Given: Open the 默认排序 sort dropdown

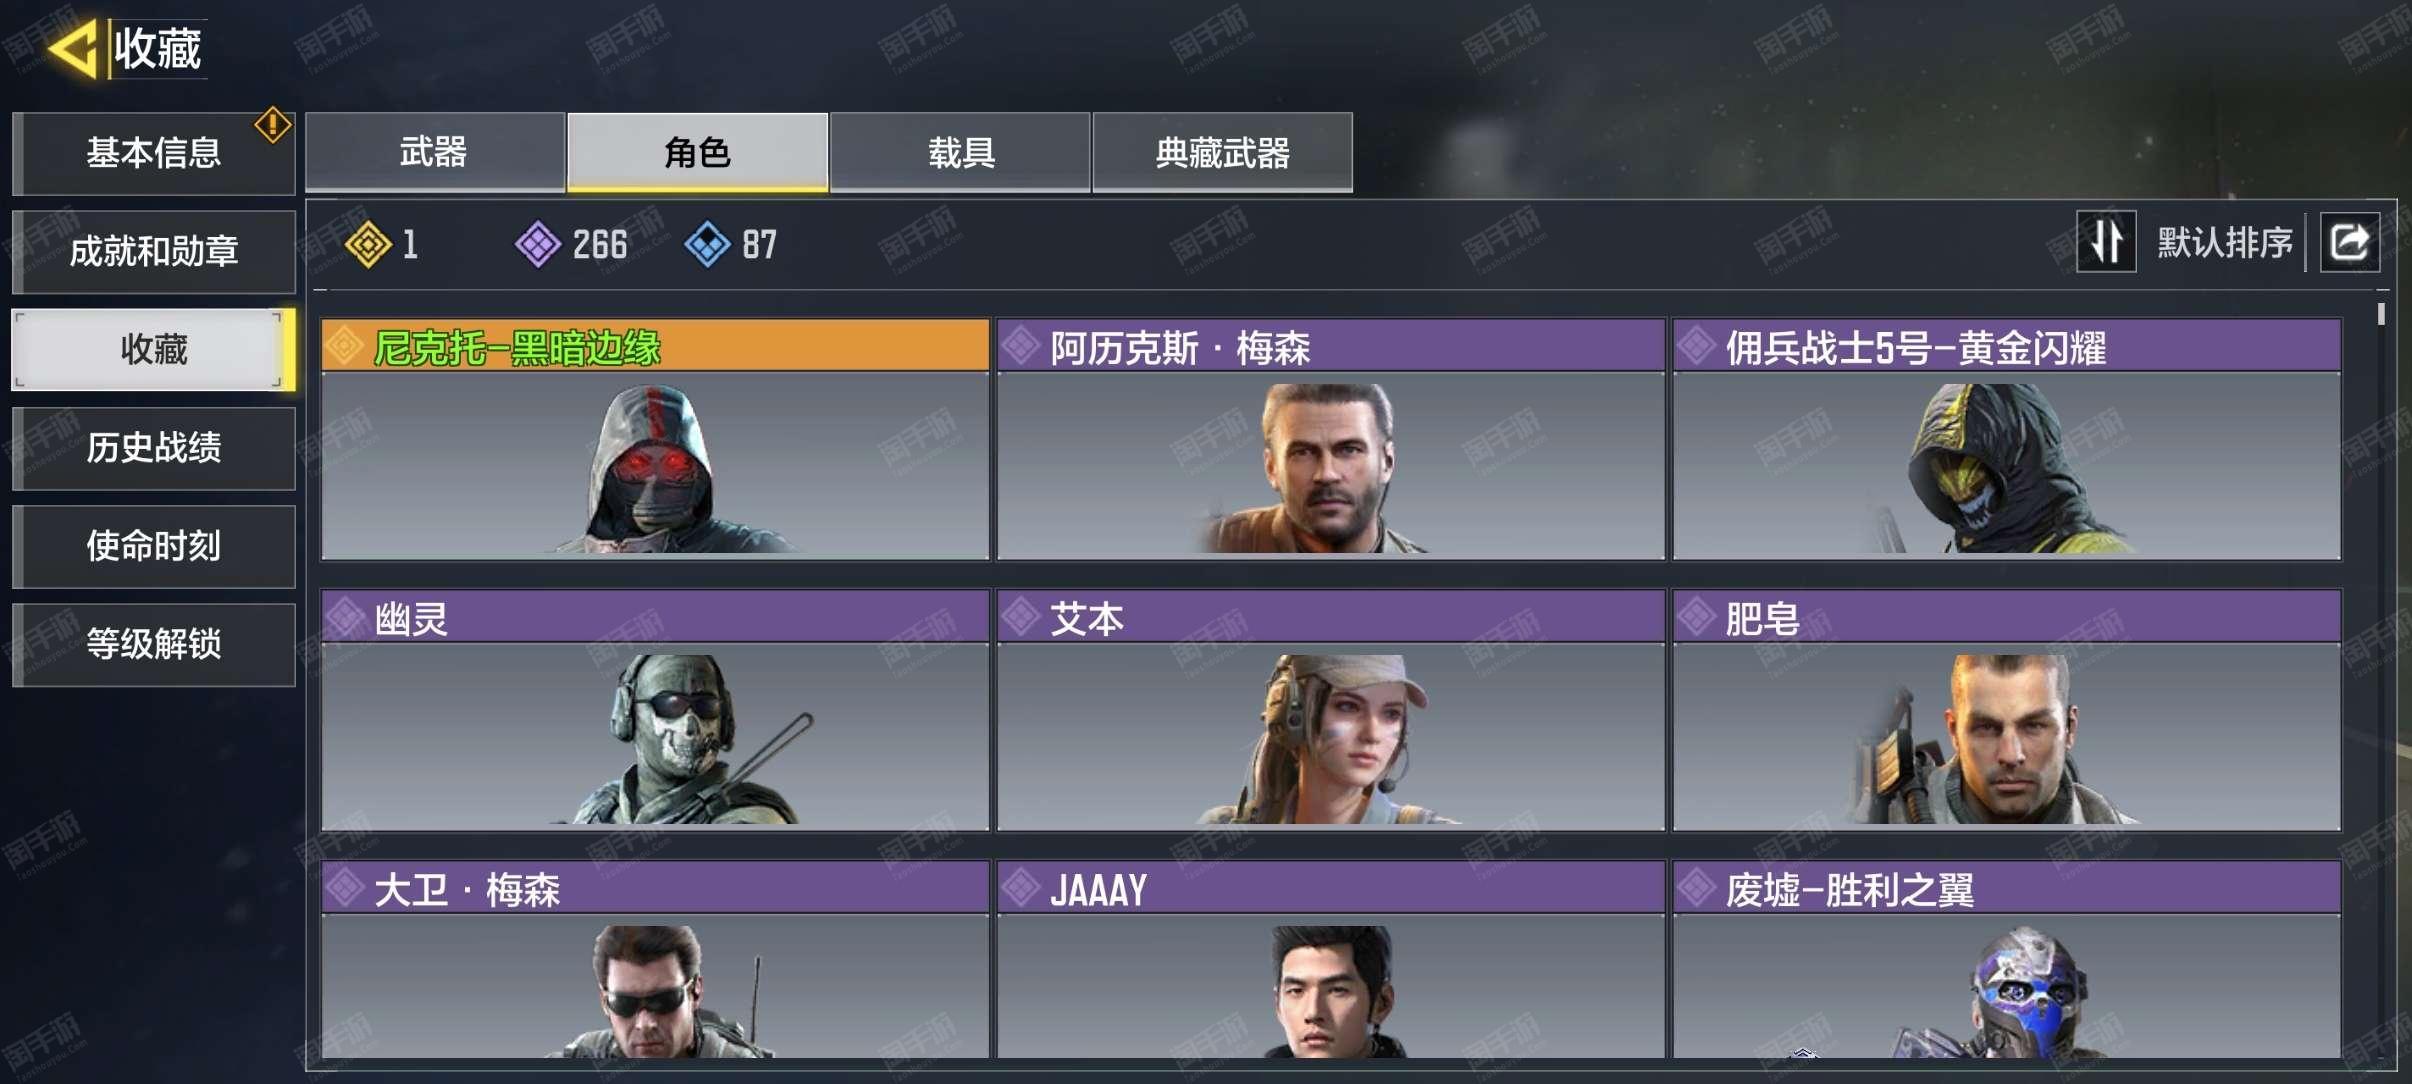Looking at the screenshot, I should pyautogui.click(x=2224, y=242).
